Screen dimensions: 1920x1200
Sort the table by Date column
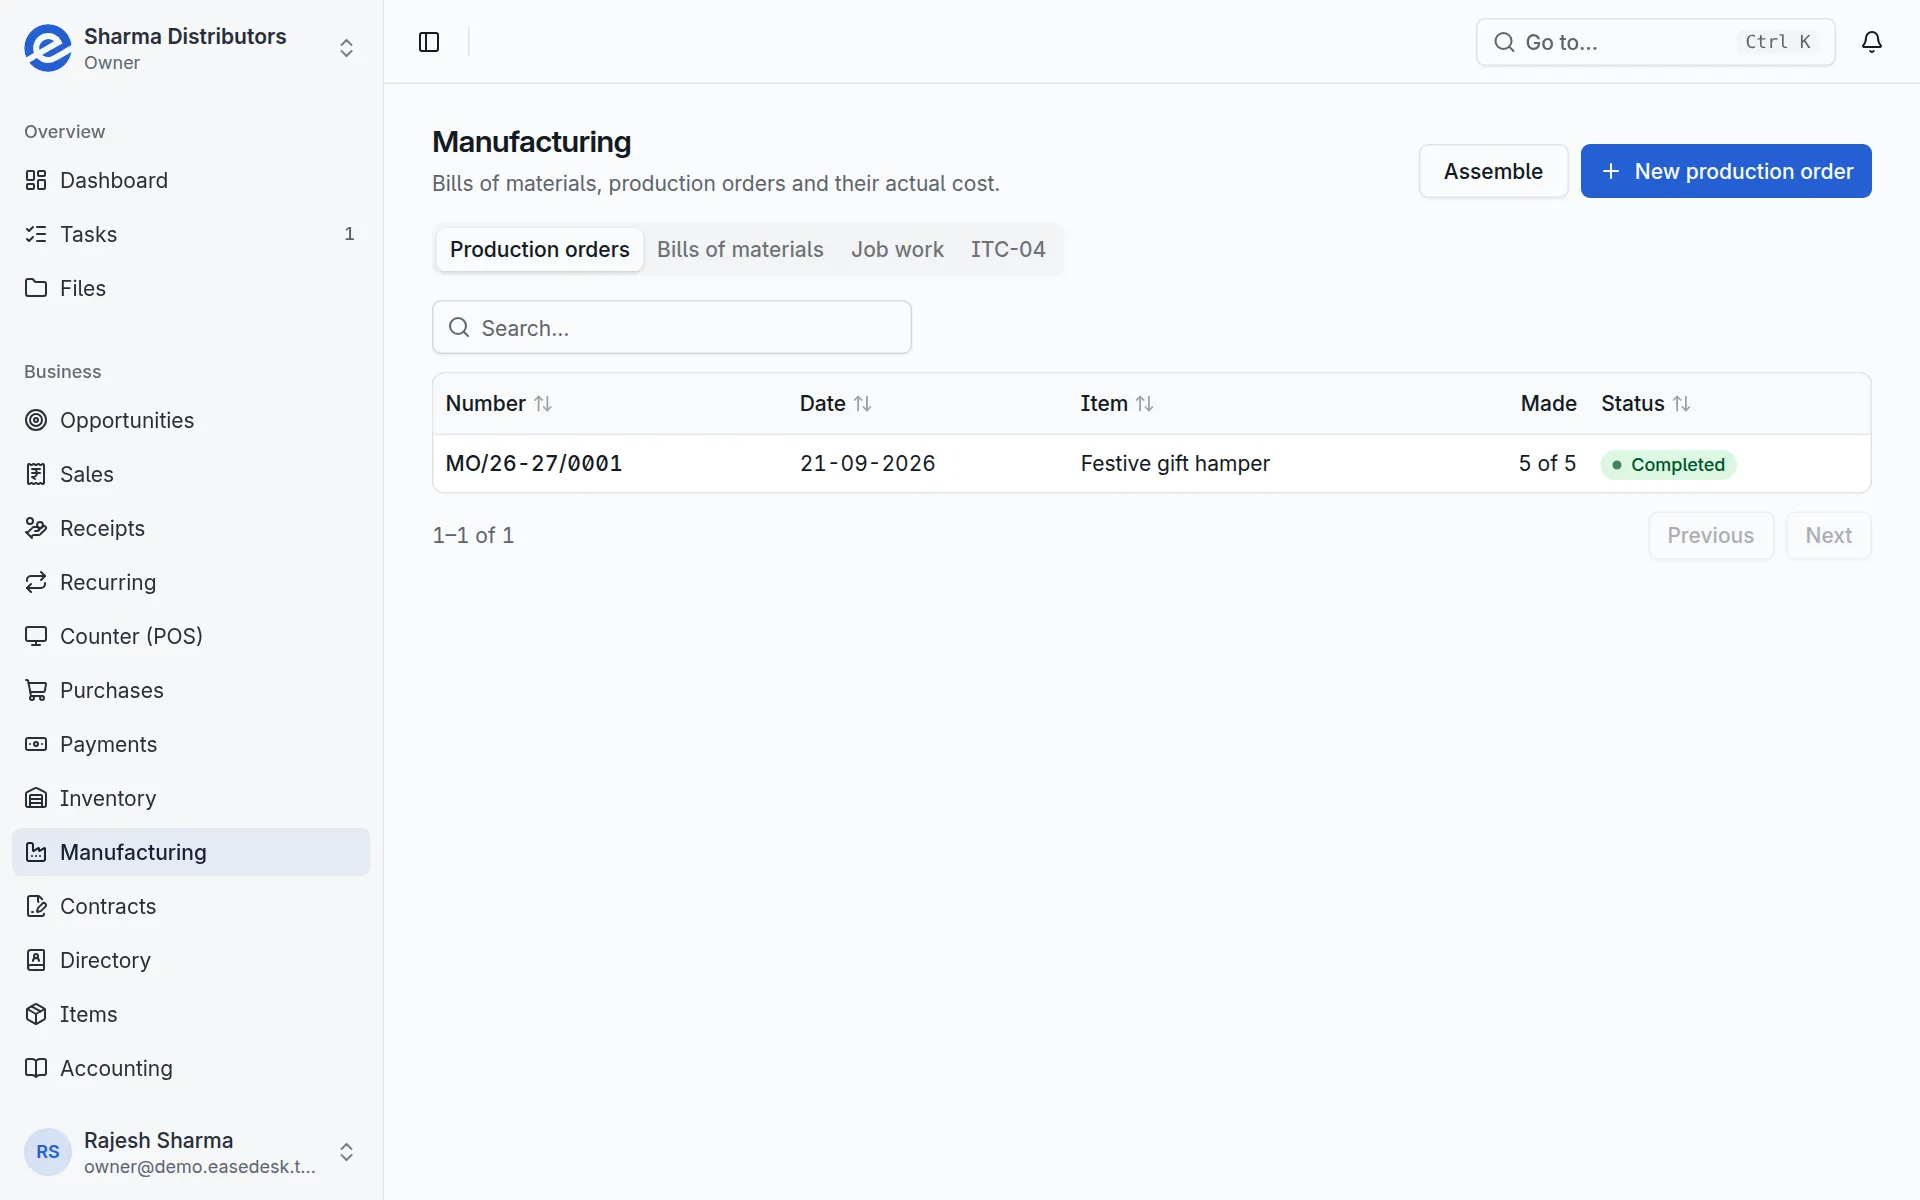click(x=836, y=403)
